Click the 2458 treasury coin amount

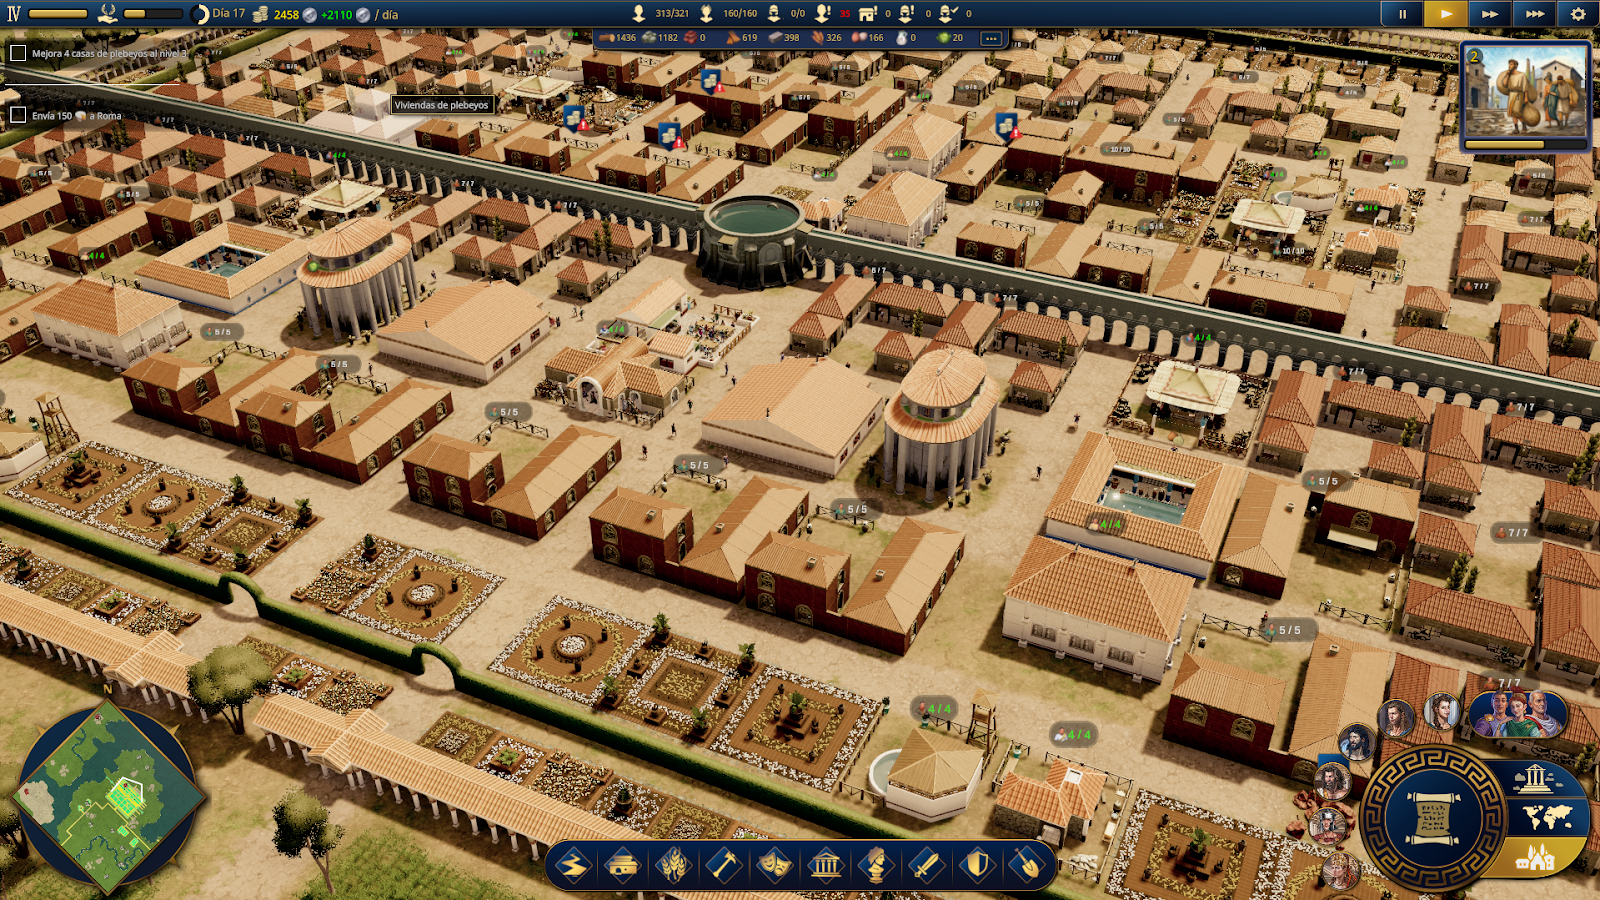click(x=286, y=15)
